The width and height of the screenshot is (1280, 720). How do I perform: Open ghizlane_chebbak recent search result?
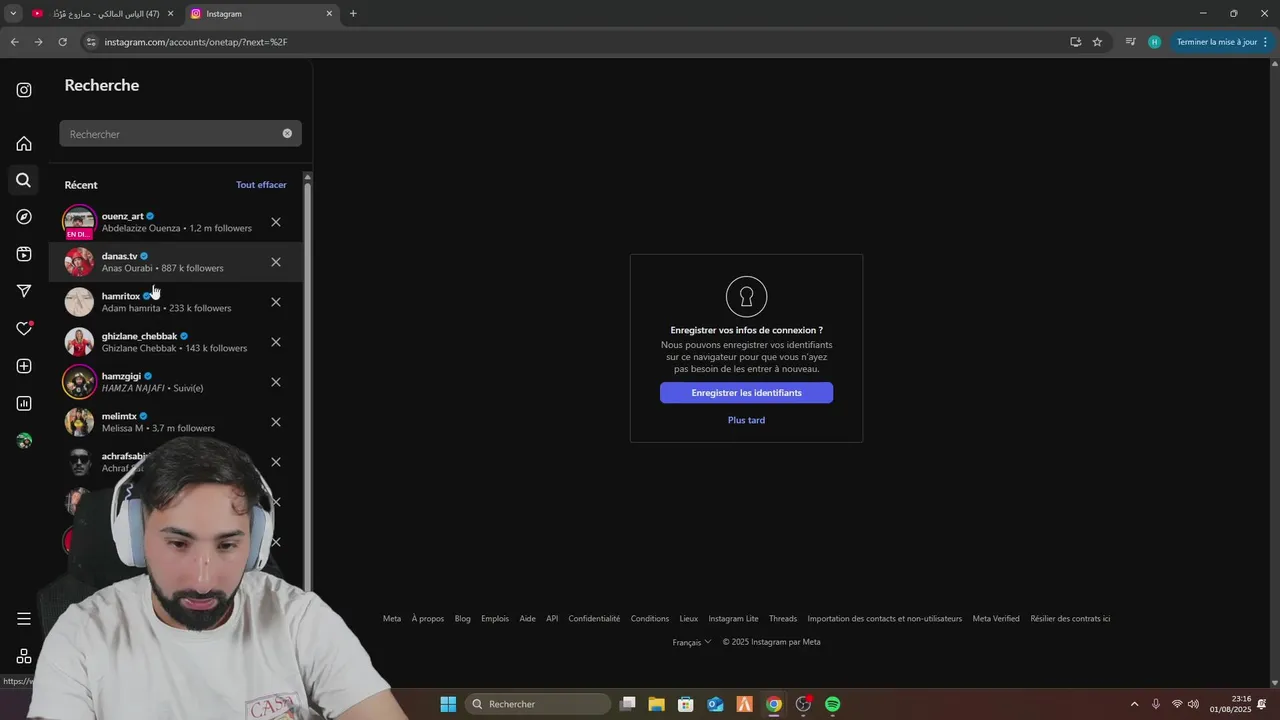(176, 342)
